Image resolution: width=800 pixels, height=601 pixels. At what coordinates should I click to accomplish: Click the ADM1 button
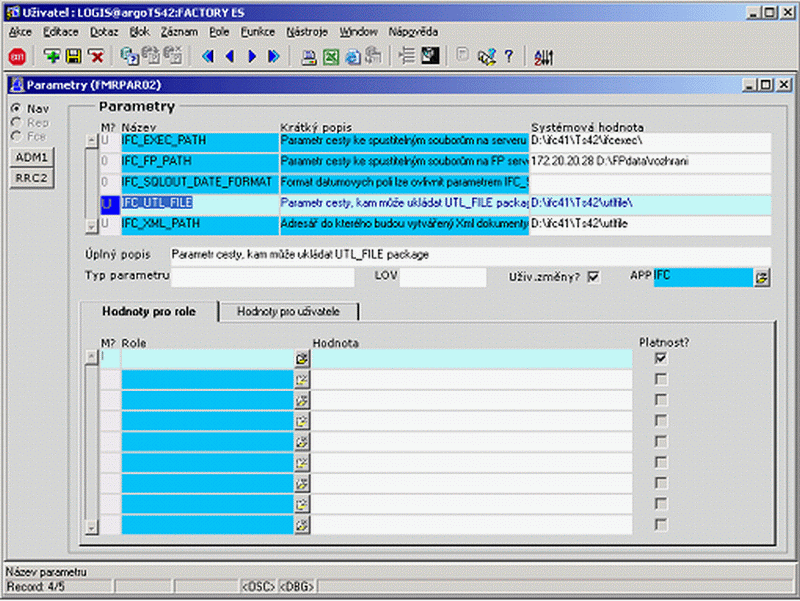tap(32, 157)
